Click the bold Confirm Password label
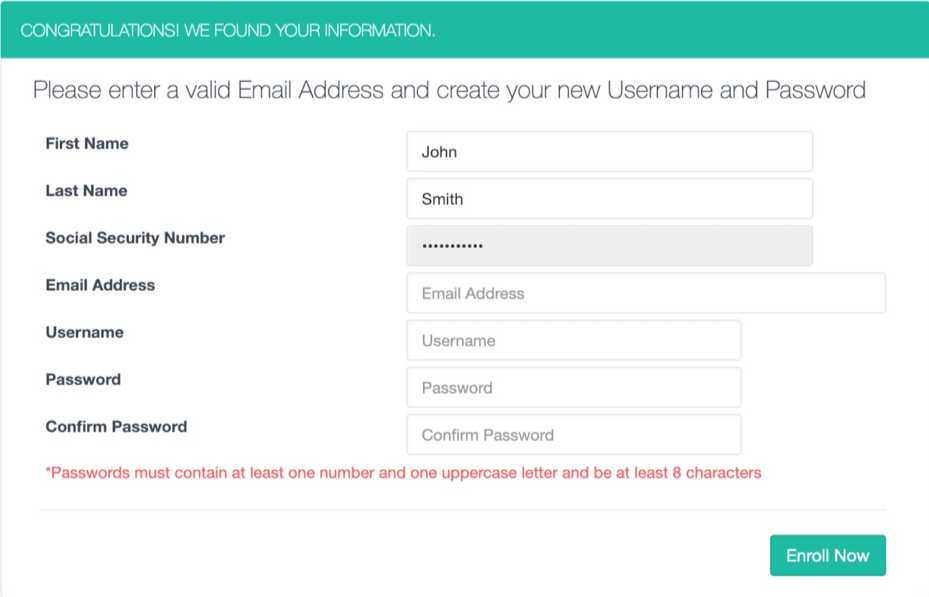The image size is (929, 597). [x=116, y=426]
